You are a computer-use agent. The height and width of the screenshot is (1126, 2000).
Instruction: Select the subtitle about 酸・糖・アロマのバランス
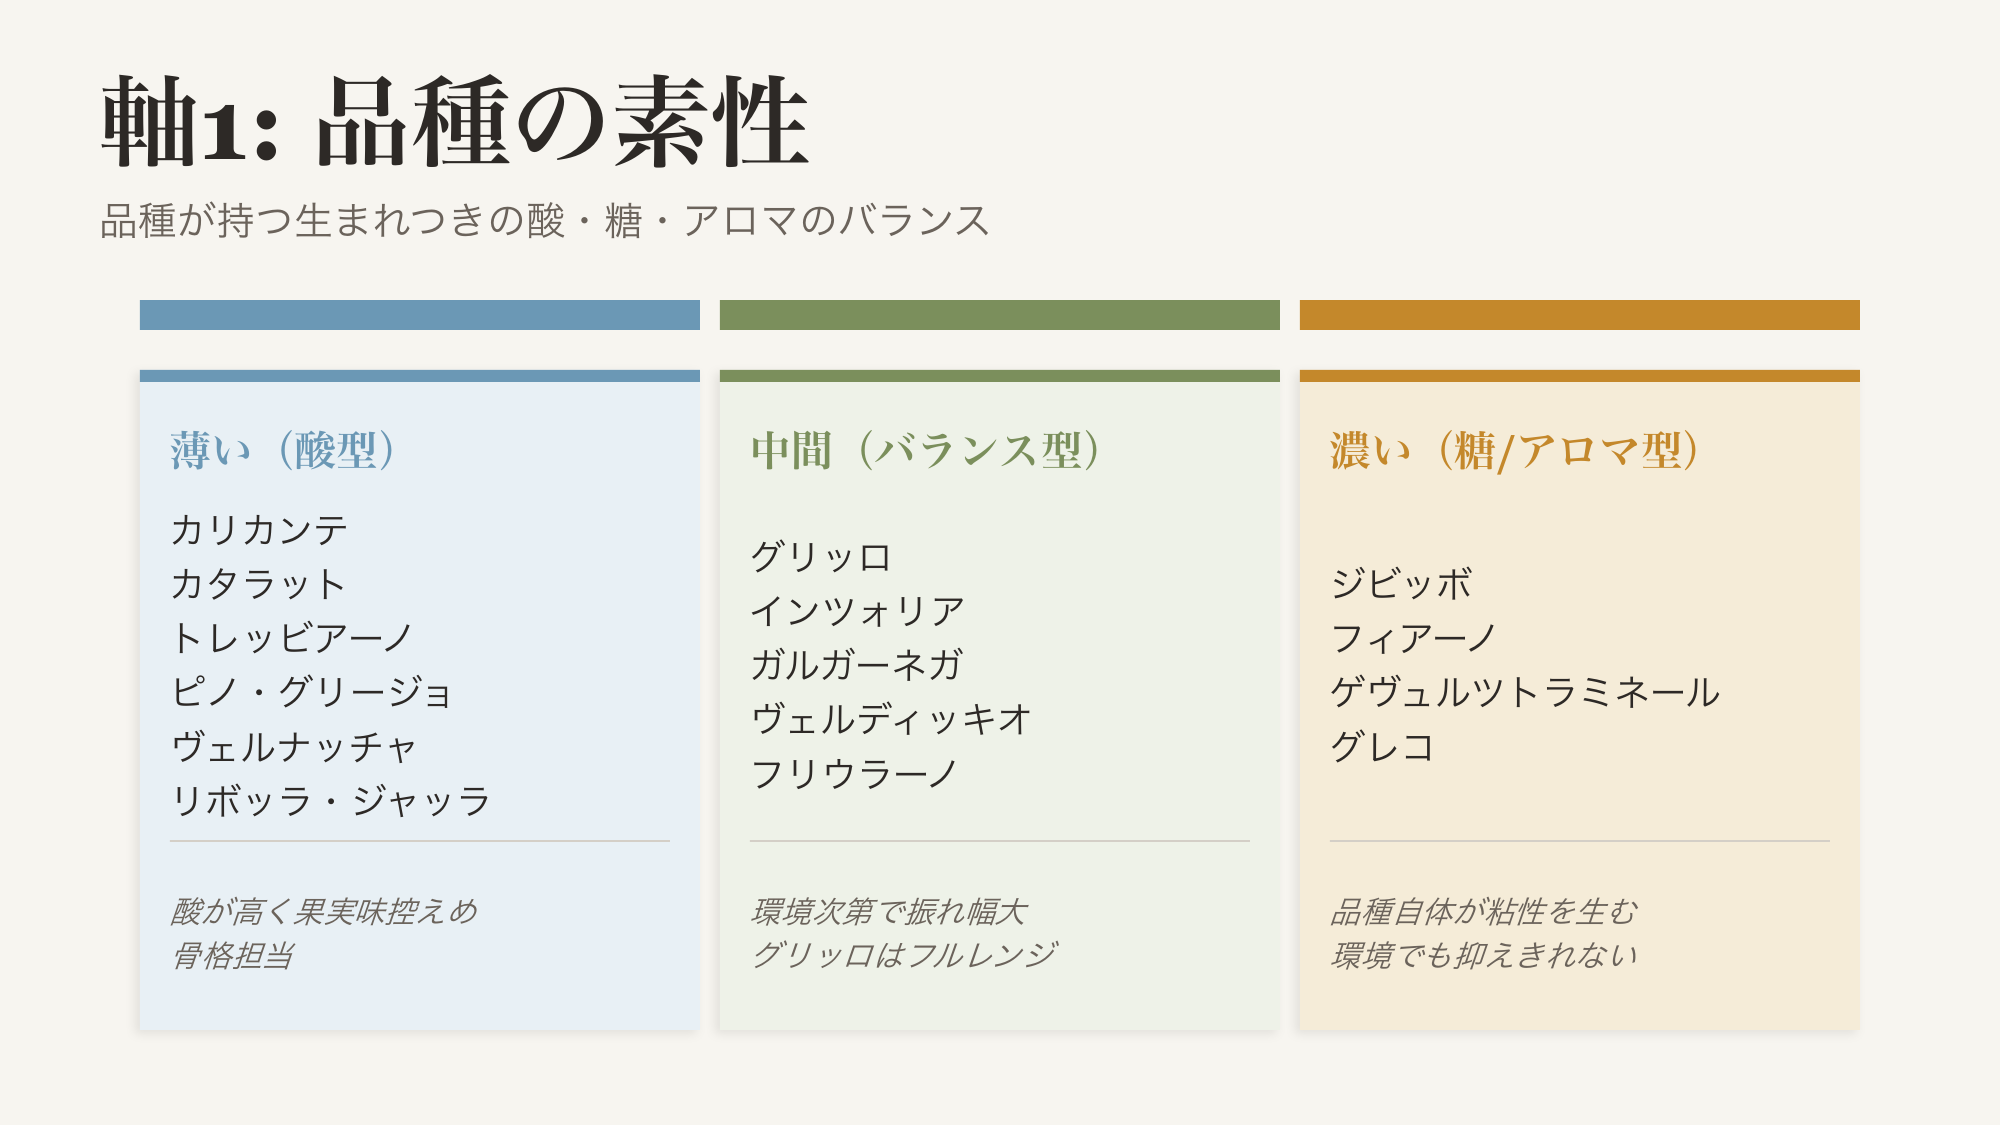(x=545, y=221)
